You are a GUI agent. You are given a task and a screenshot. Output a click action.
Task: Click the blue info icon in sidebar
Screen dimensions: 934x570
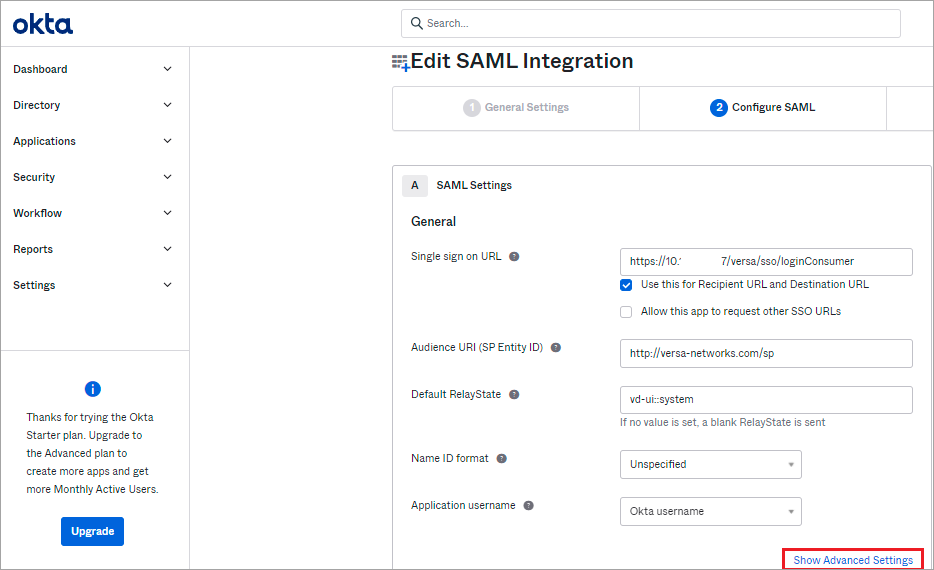[x=92, y=389]
